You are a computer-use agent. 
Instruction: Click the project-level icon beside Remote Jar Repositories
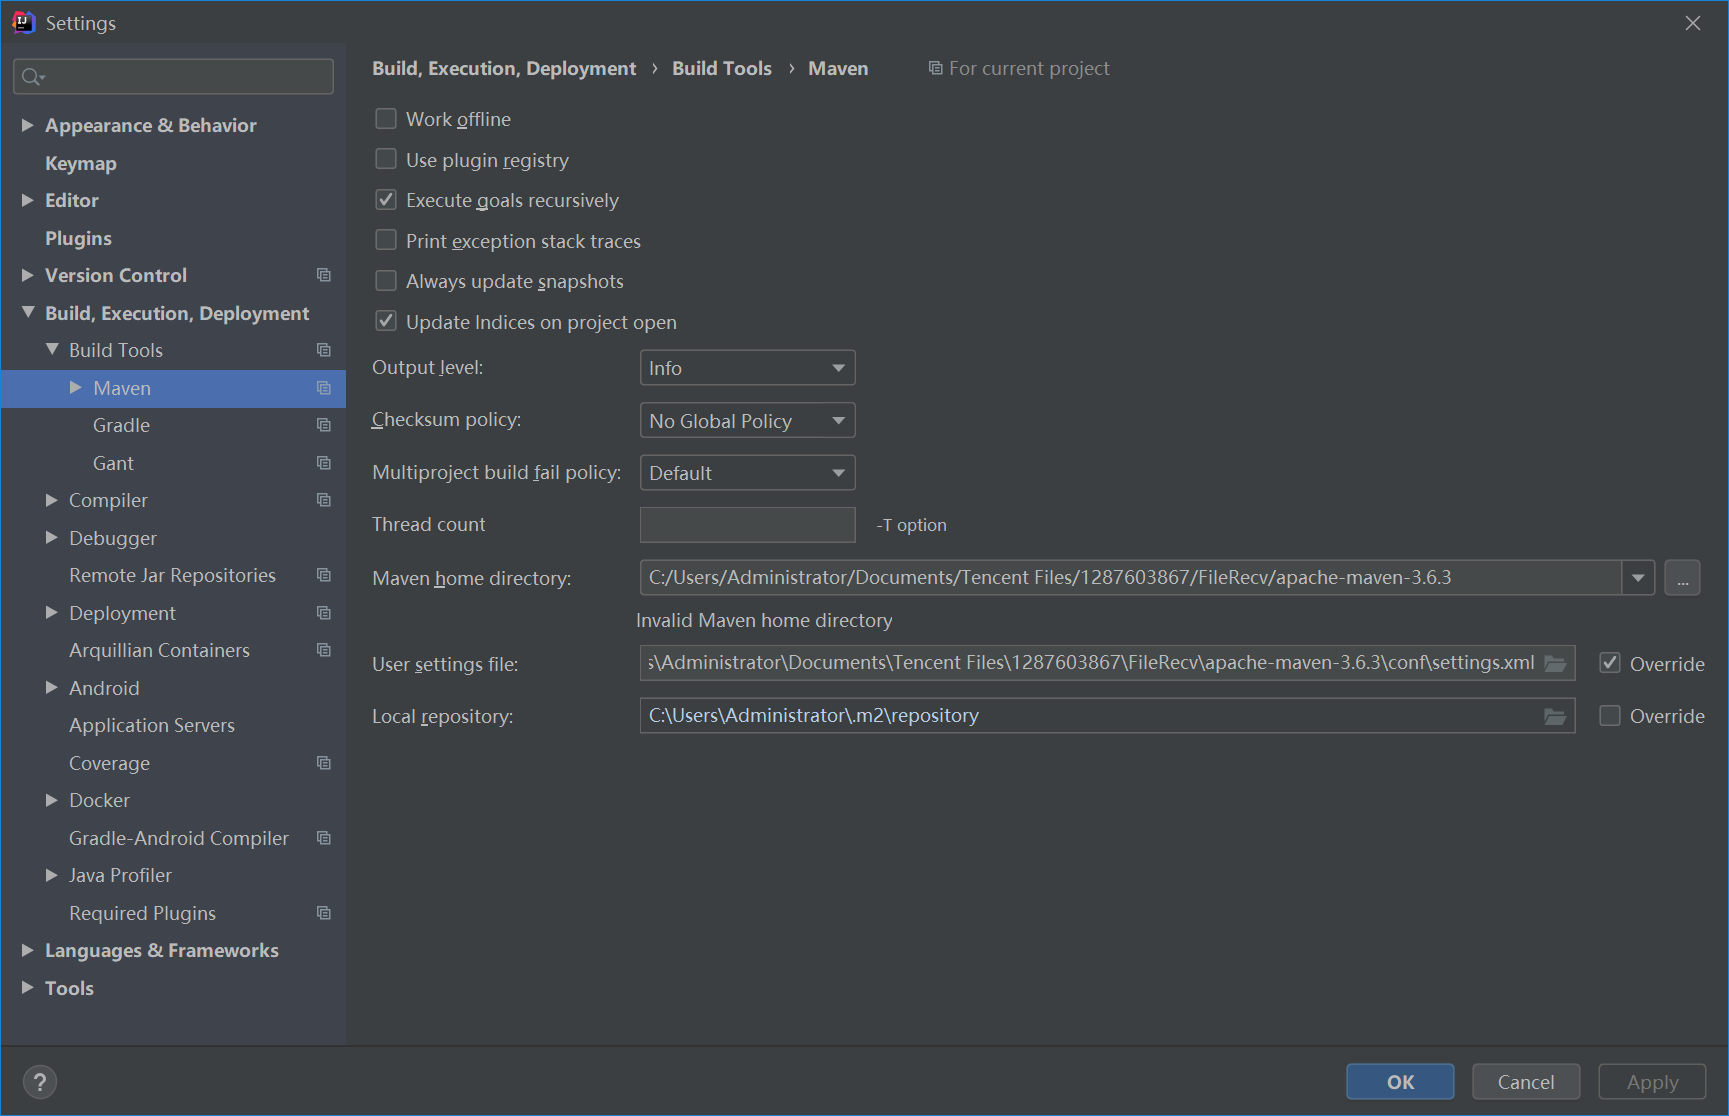tap(324, 575)
